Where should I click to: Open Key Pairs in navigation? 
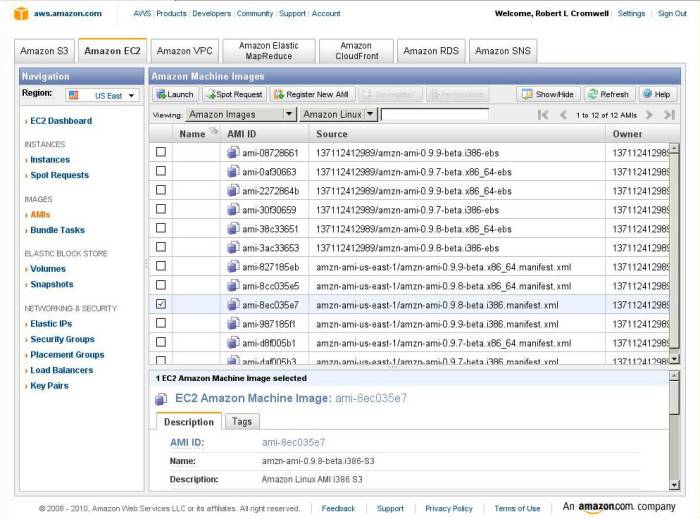(x=50, y=386)
